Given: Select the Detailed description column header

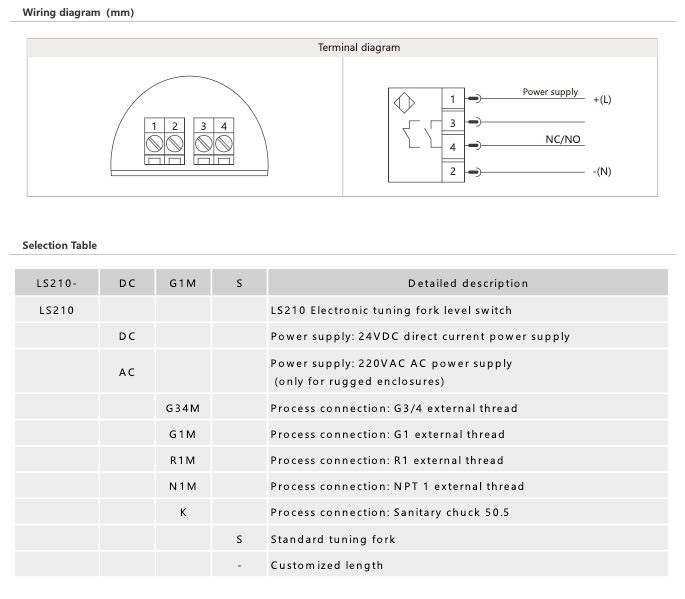Looking at the screenshot, I should click(467, 283).
